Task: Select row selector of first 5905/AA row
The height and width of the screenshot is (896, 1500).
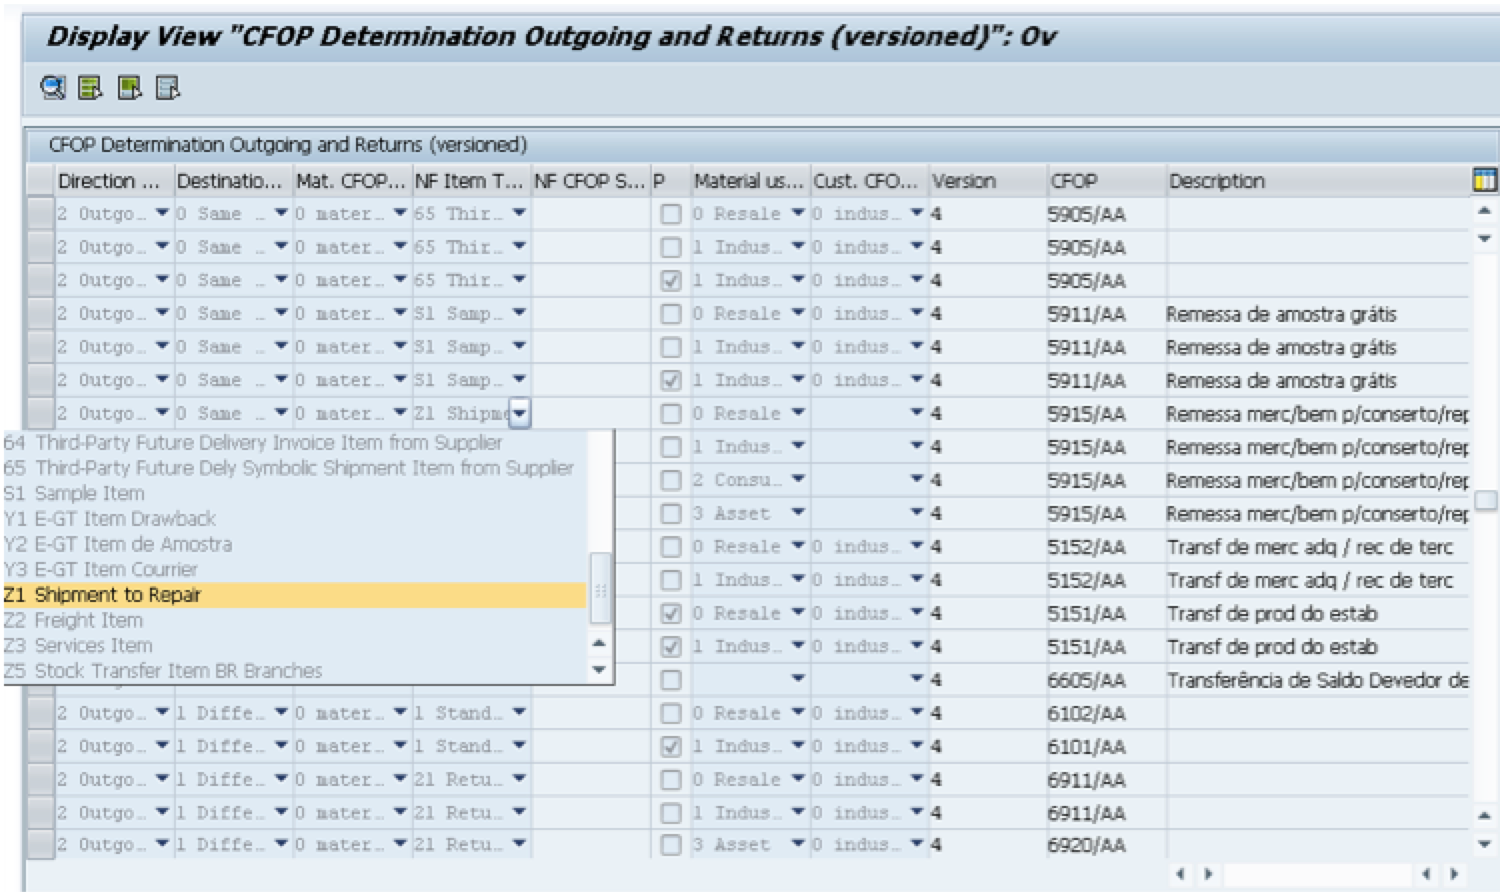Action: 40,214
